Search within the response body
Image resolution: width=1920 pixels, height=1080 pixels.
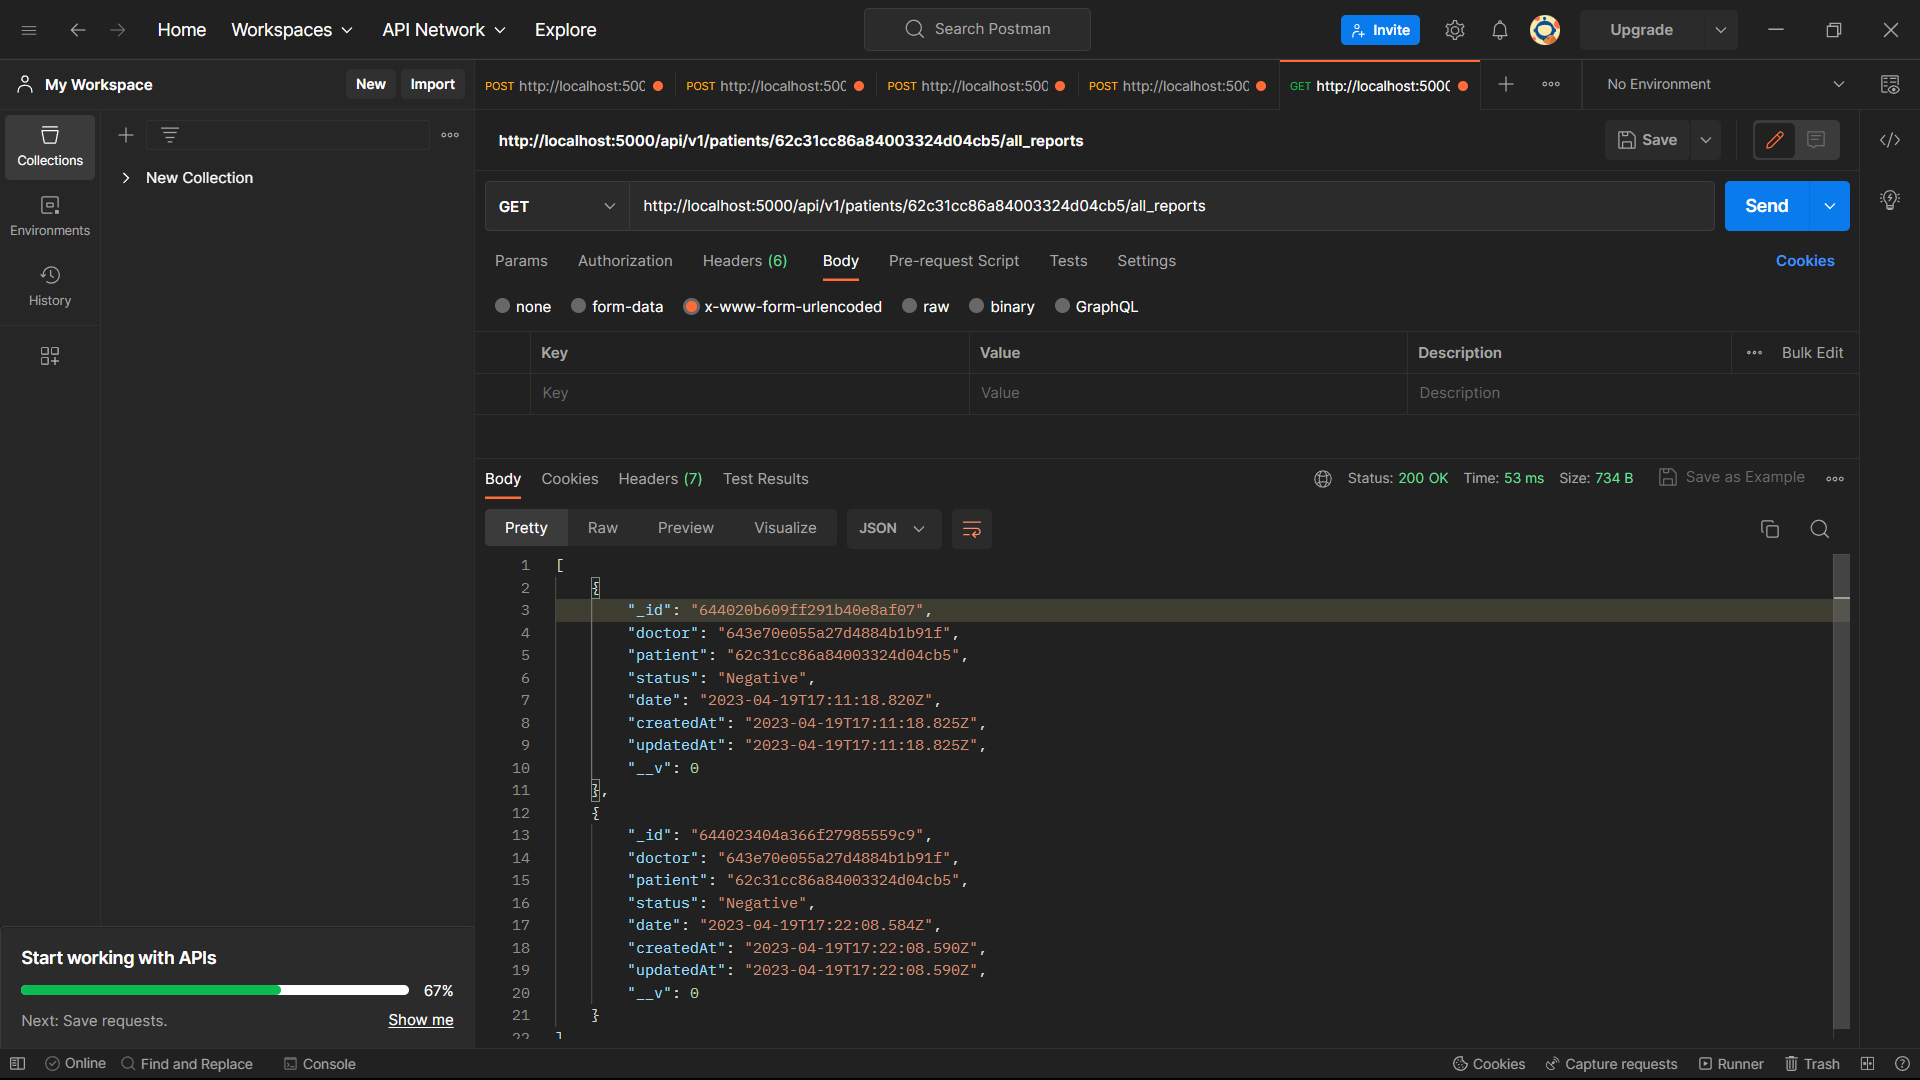coord(1819,528)
